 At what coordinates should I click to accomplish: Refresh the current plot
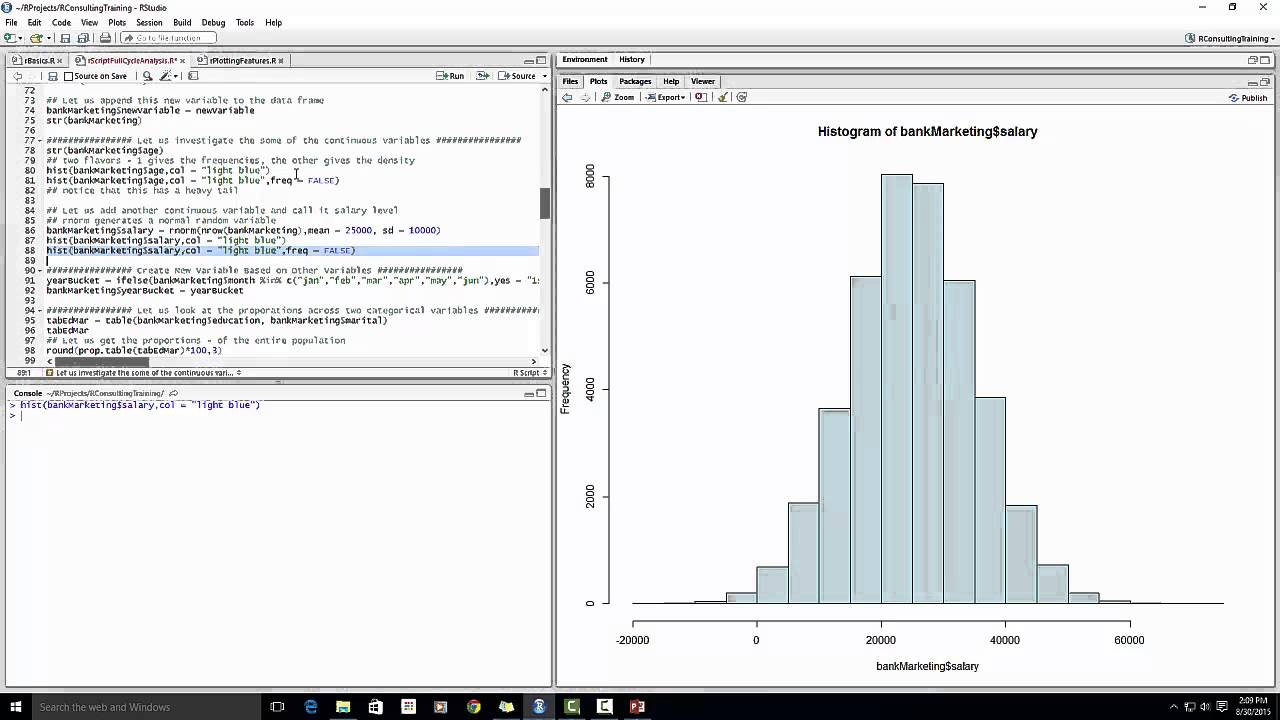[741, 98]
